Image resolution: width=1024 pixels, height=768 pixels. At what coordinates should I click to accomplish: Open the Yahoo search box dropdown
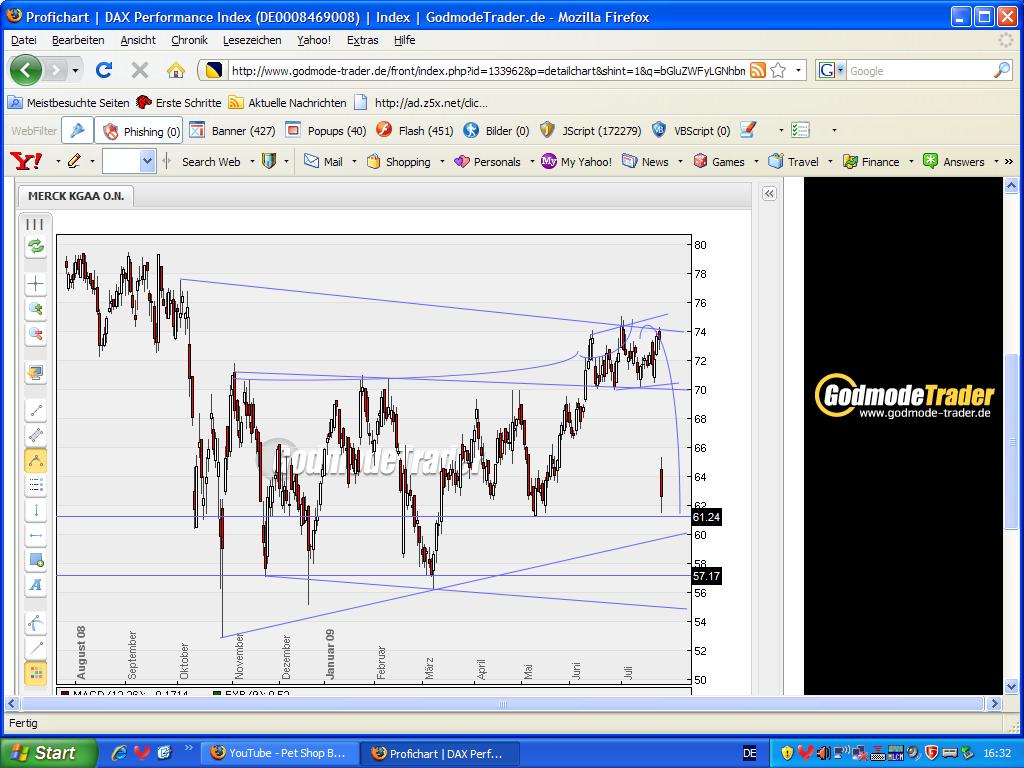pos(148,161)
